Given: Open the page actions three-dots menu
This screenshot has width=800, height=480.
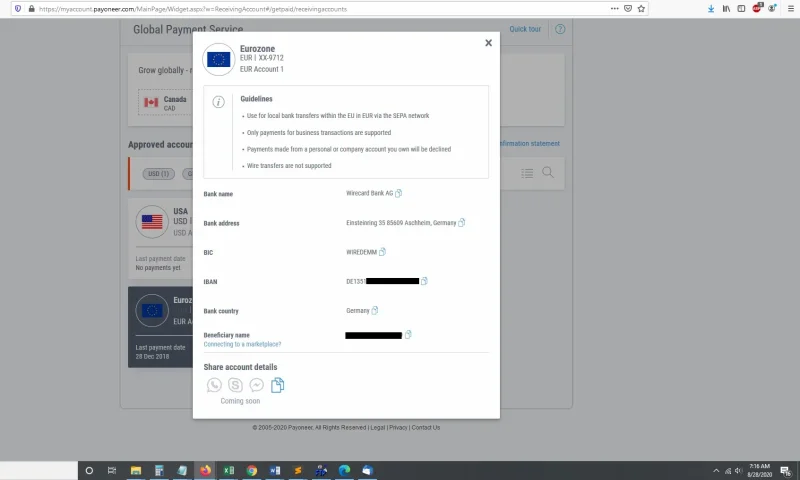Looking at the screenshot, I should pyautogui.click(x=614, y=9).
